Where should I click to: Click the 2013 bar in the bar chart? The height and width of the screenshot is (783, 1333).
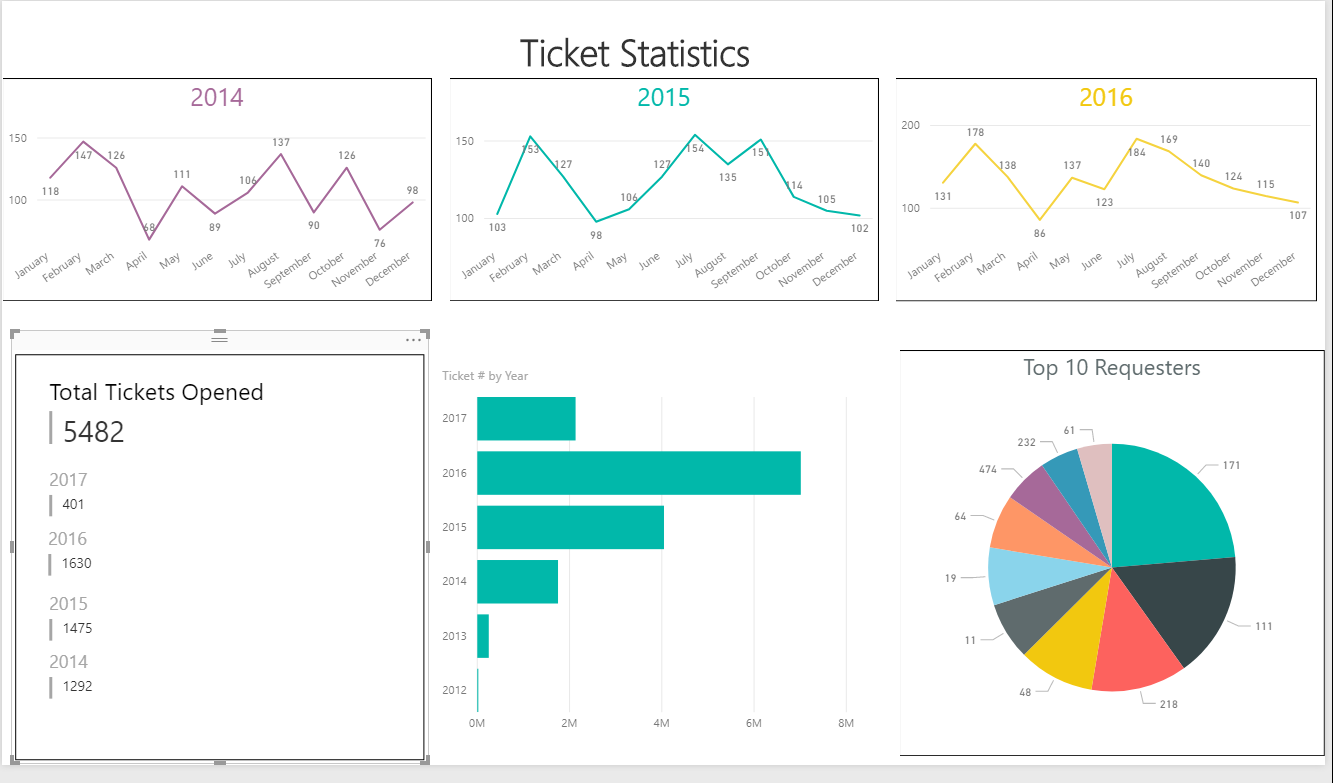(x=483, y=636)
